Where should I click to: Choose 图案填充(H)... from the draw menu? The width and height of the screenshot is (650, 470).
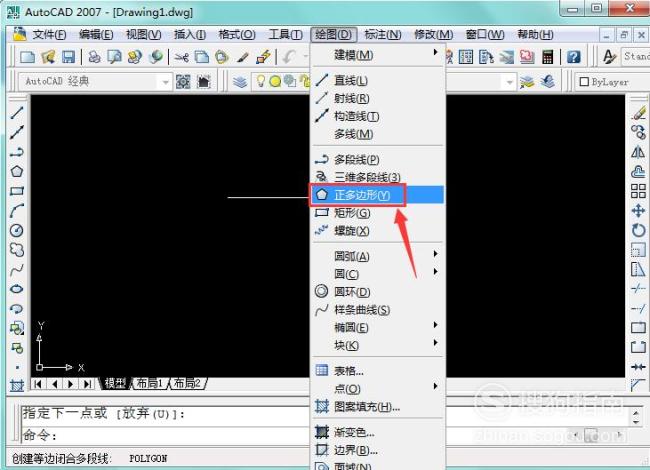click(378, 407)
